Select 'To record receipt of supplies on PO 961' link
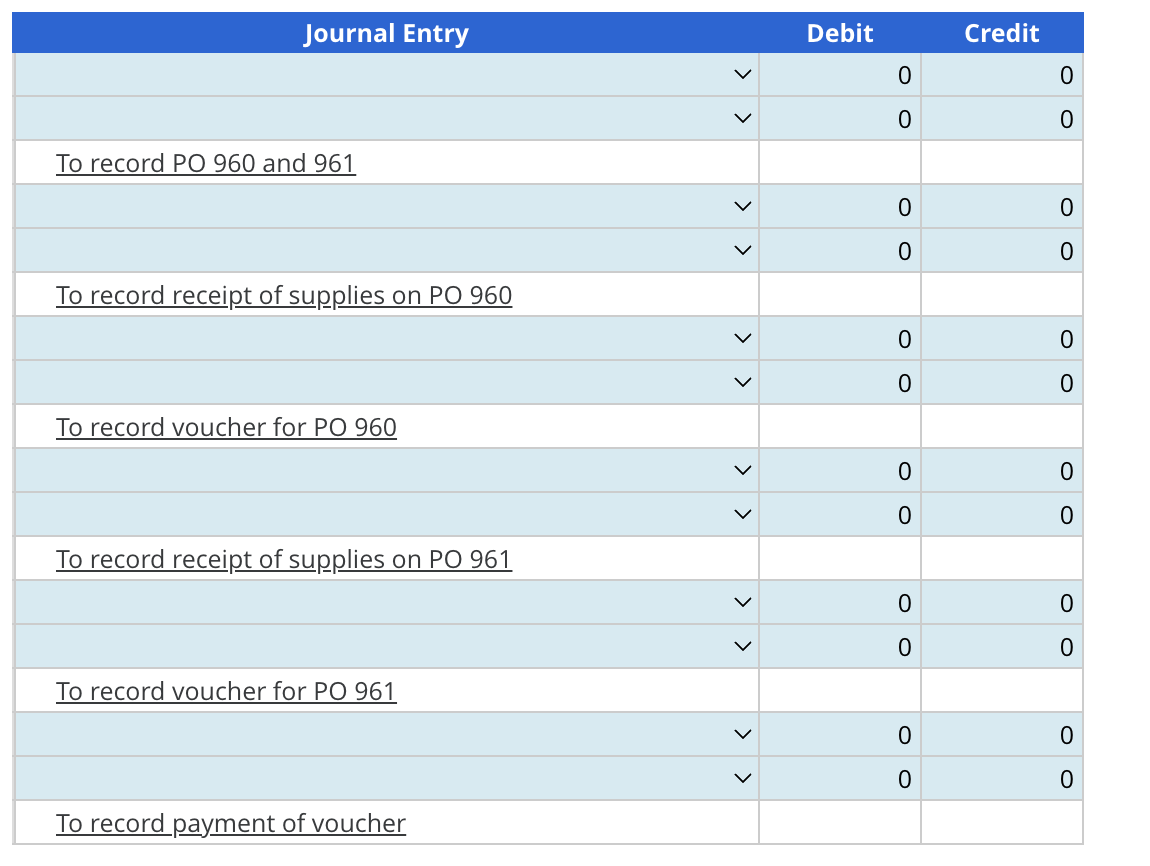 284,559
